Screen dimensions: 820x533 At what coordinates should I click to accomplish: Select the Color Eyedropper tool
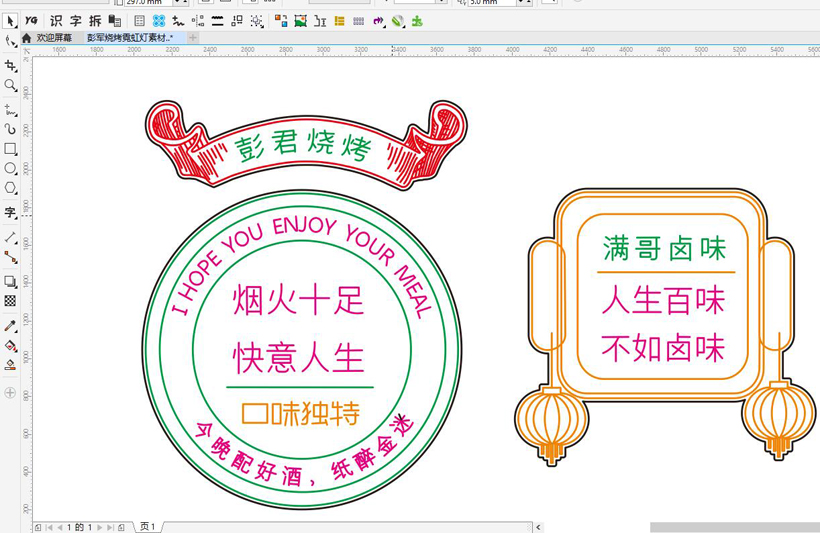[x=10, y=326]
